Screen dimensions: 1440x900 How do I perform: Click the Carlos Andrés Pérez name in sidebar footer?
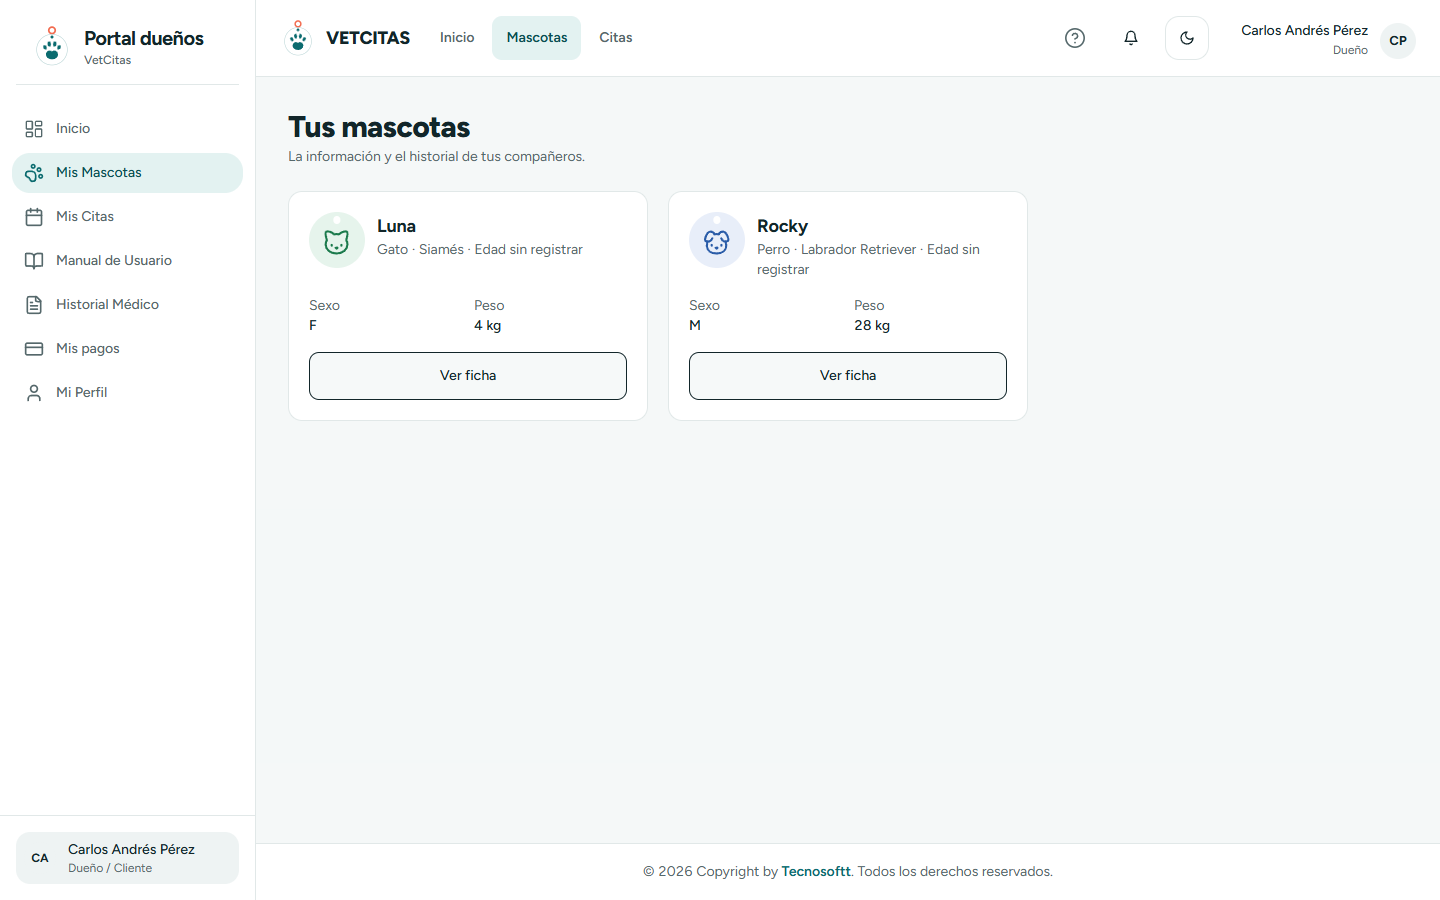(131, 849)
